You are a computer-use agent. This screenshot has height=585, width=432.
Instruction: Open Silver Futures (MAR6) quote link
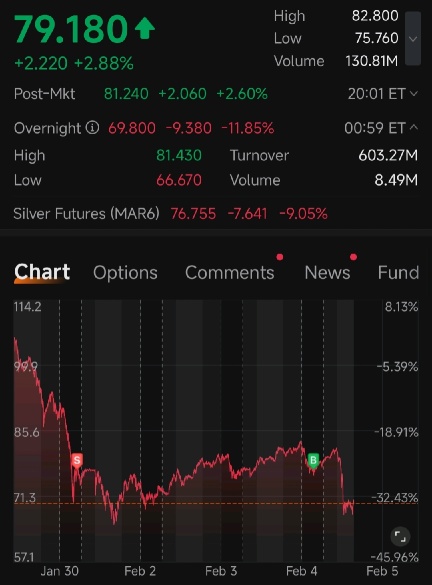87,214
